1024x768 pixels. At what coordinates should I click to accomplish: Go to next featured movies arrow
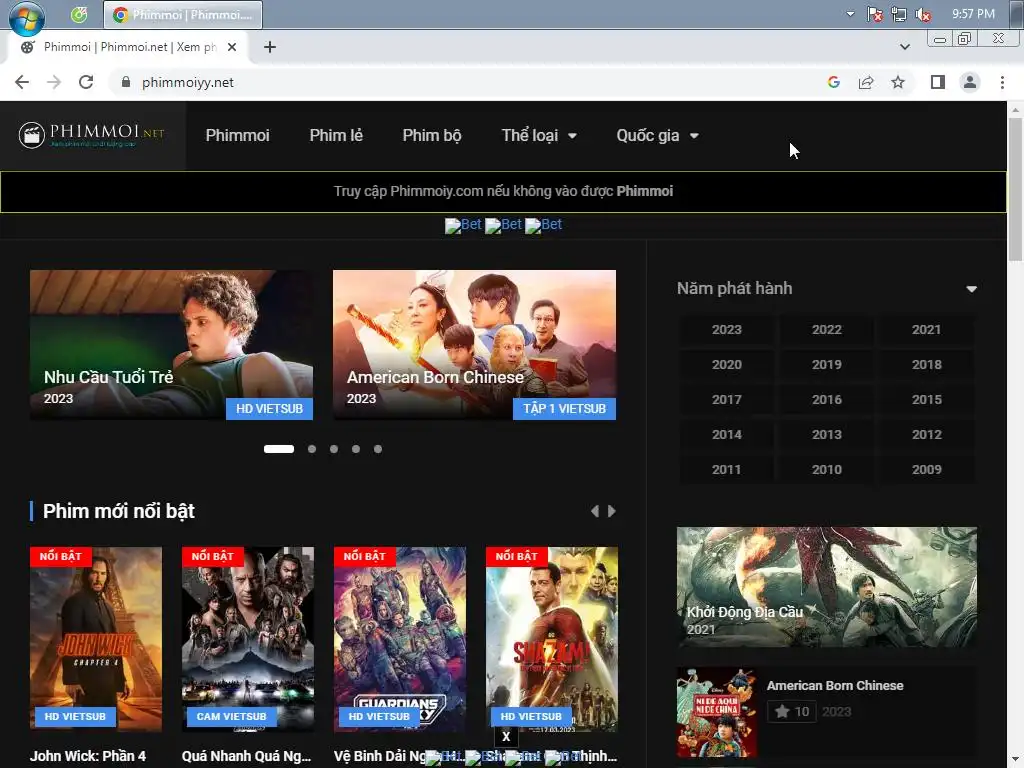point(612,511)
